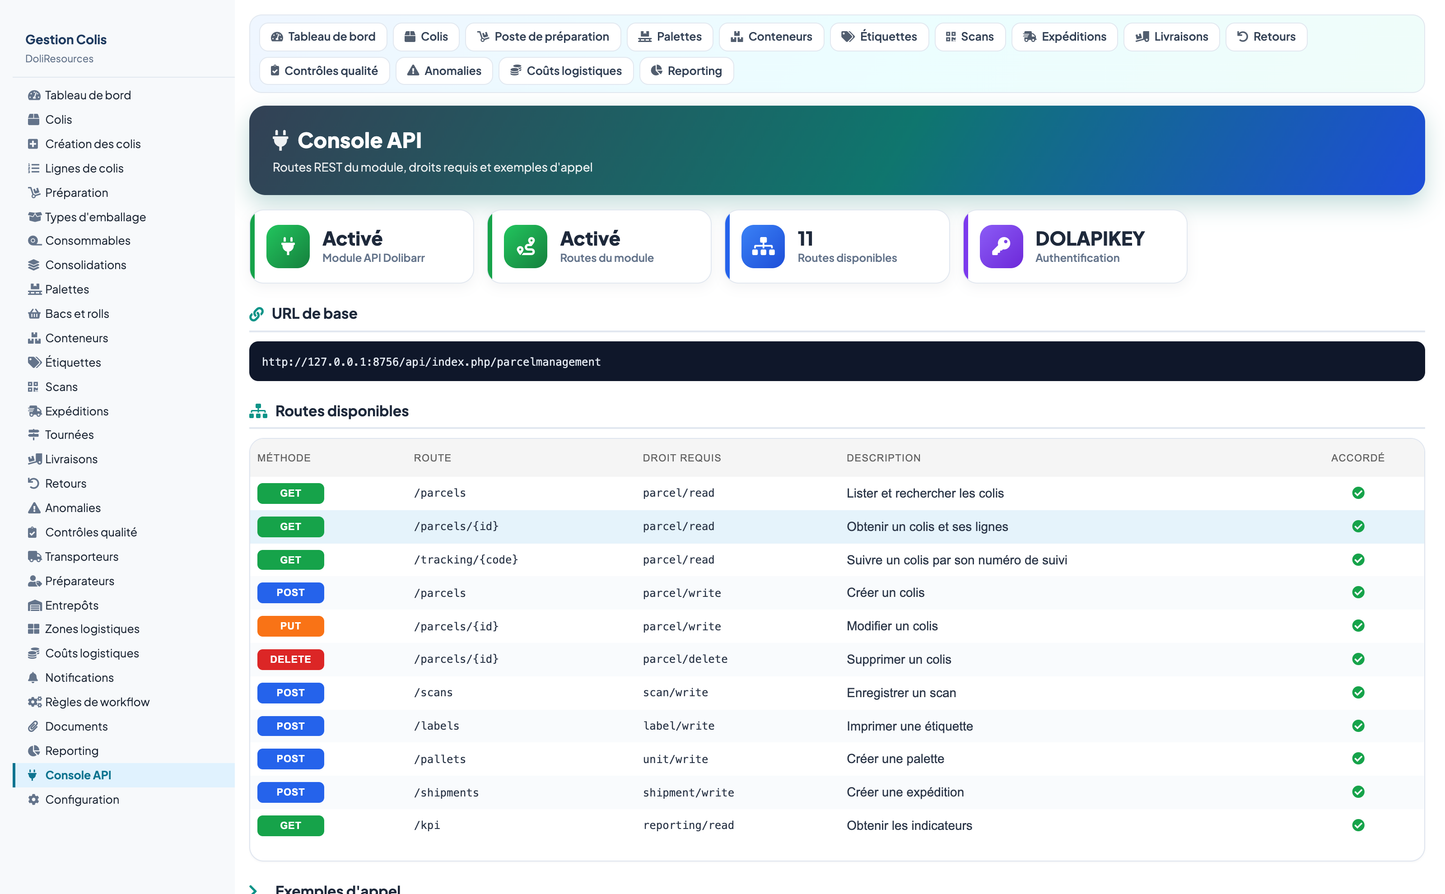The width and height of the screenshot is (1445, 894).
Task: Click the Configuration gear icon in sidebar
Action: point(34,799)
